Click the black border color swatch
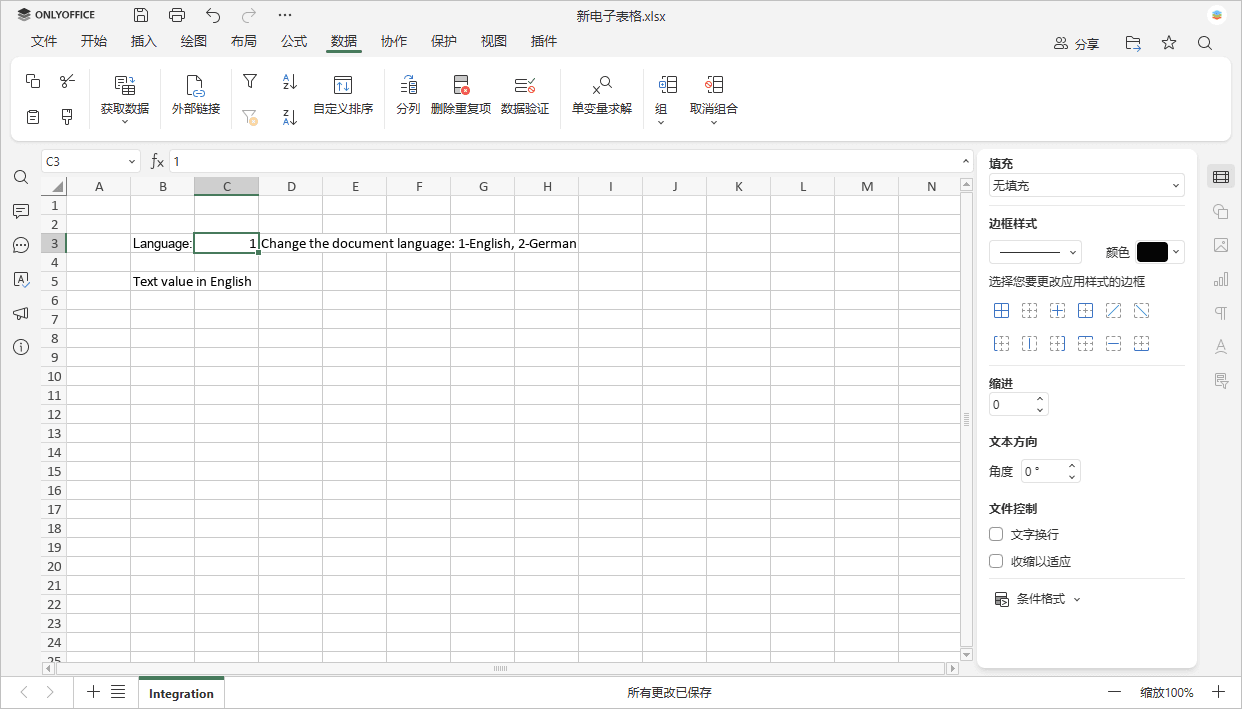Viewport: 1242px width, 709px height. (x=1152, y=252)
